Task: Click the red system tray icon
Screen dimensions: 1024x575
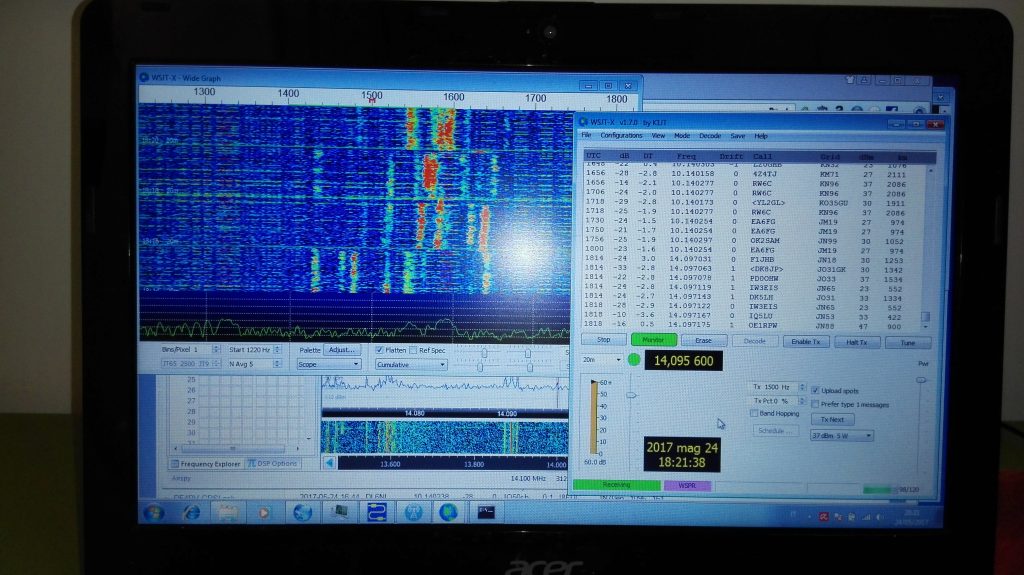Action: 824,516
